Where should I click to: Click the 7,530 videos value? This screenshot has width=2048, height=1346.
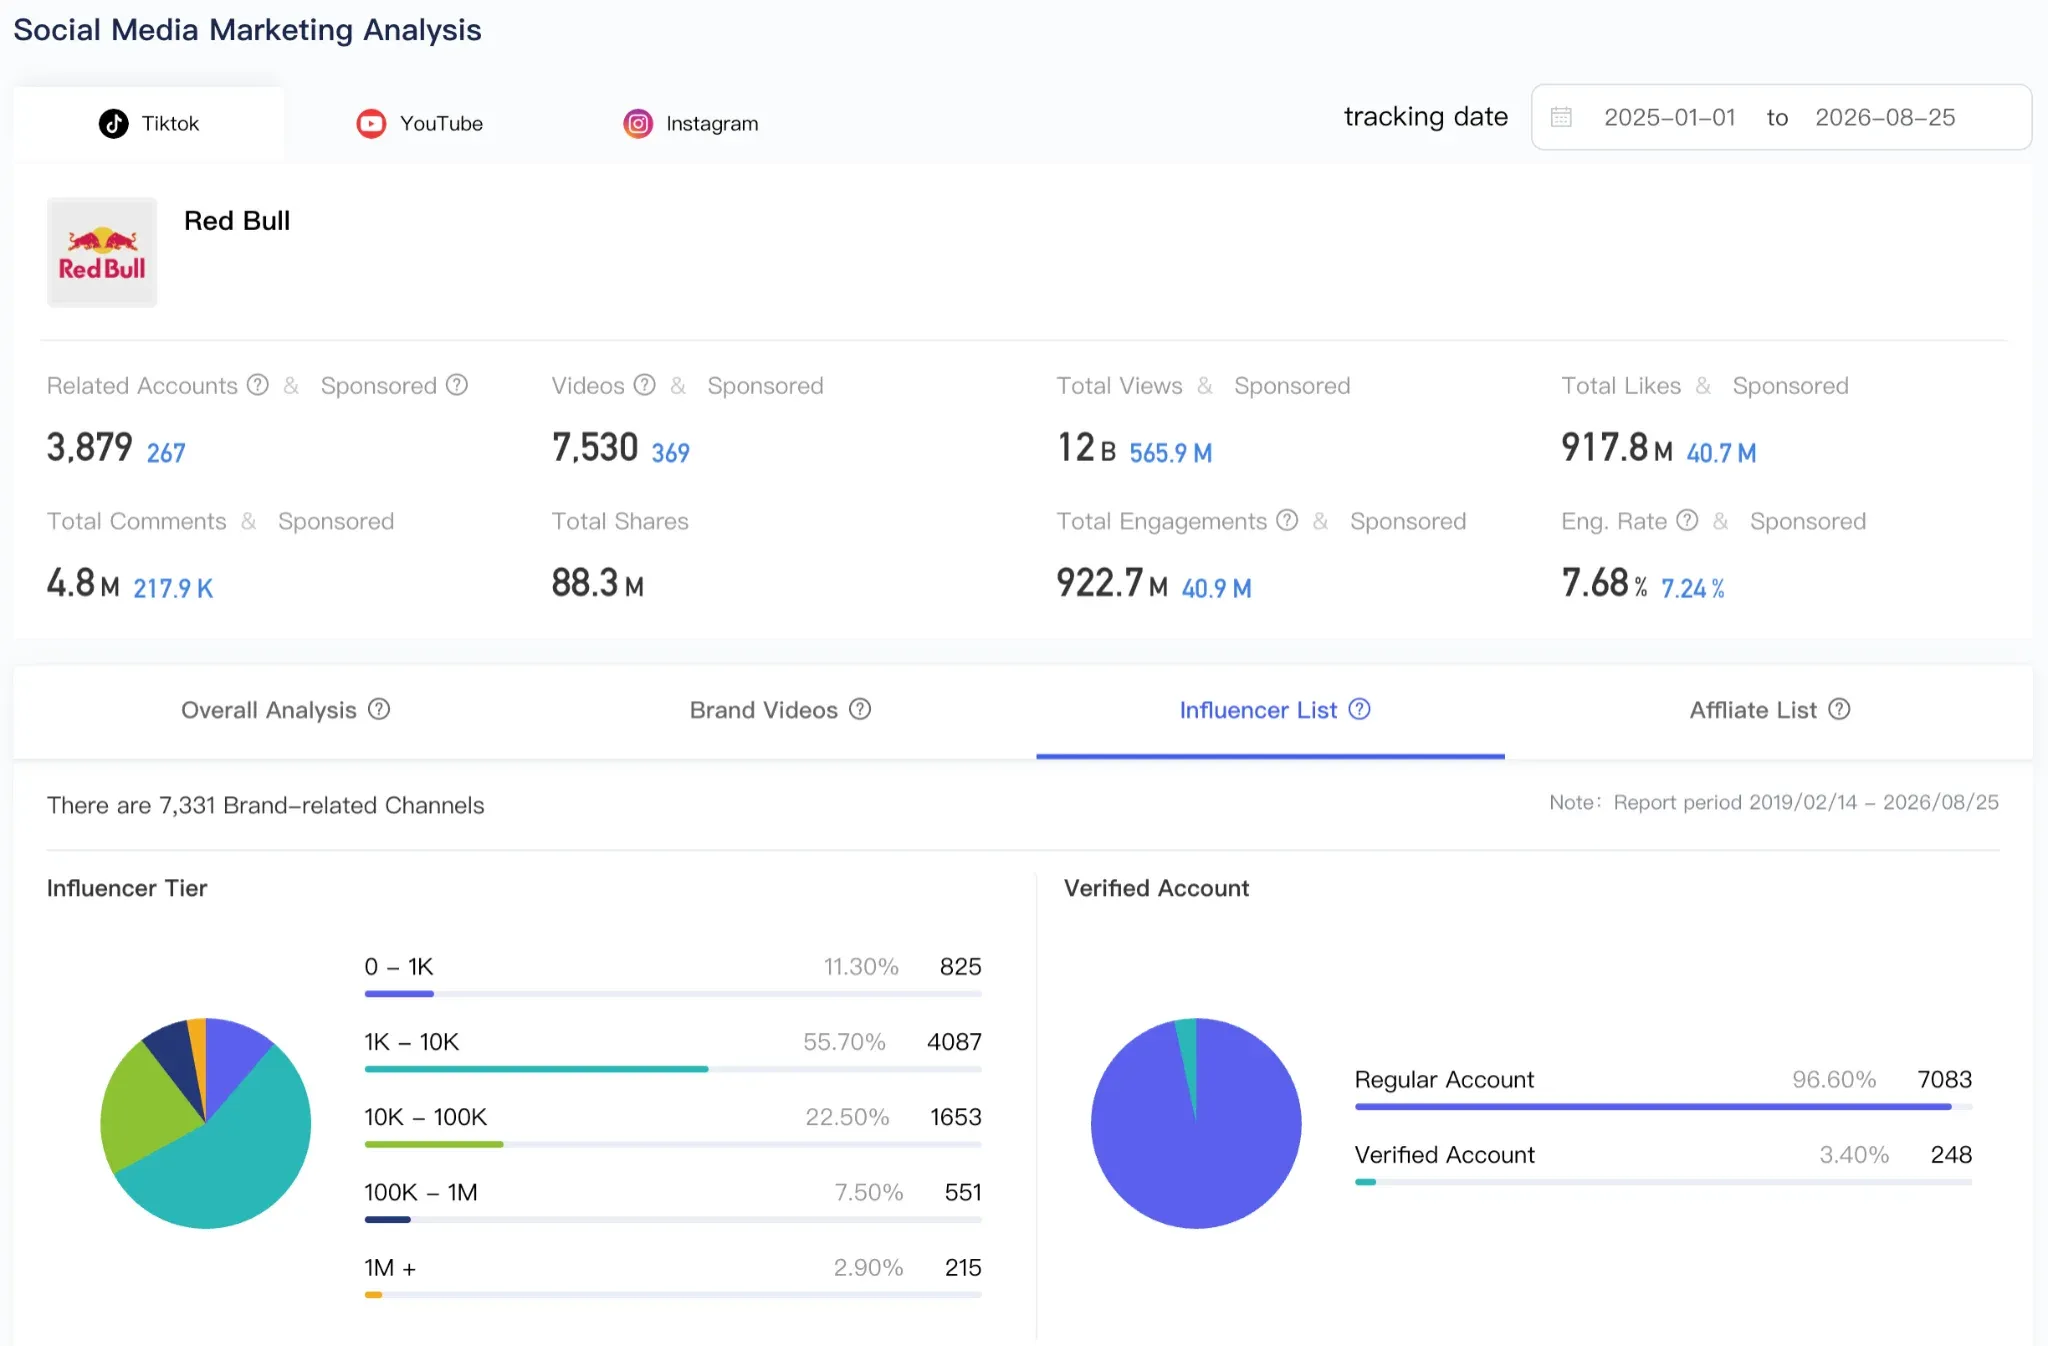click(595, 447)
